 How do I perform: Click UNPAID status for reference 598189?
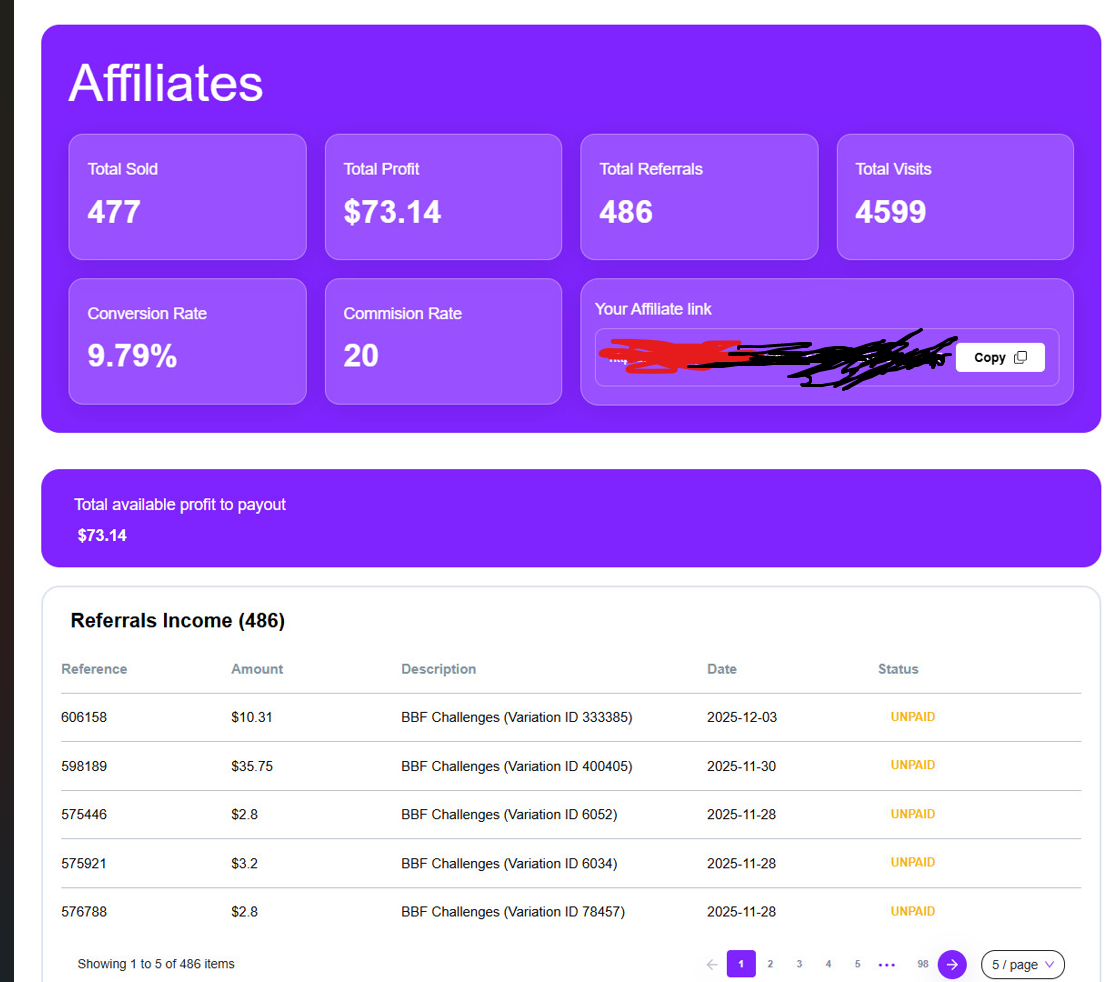point(912,765)
